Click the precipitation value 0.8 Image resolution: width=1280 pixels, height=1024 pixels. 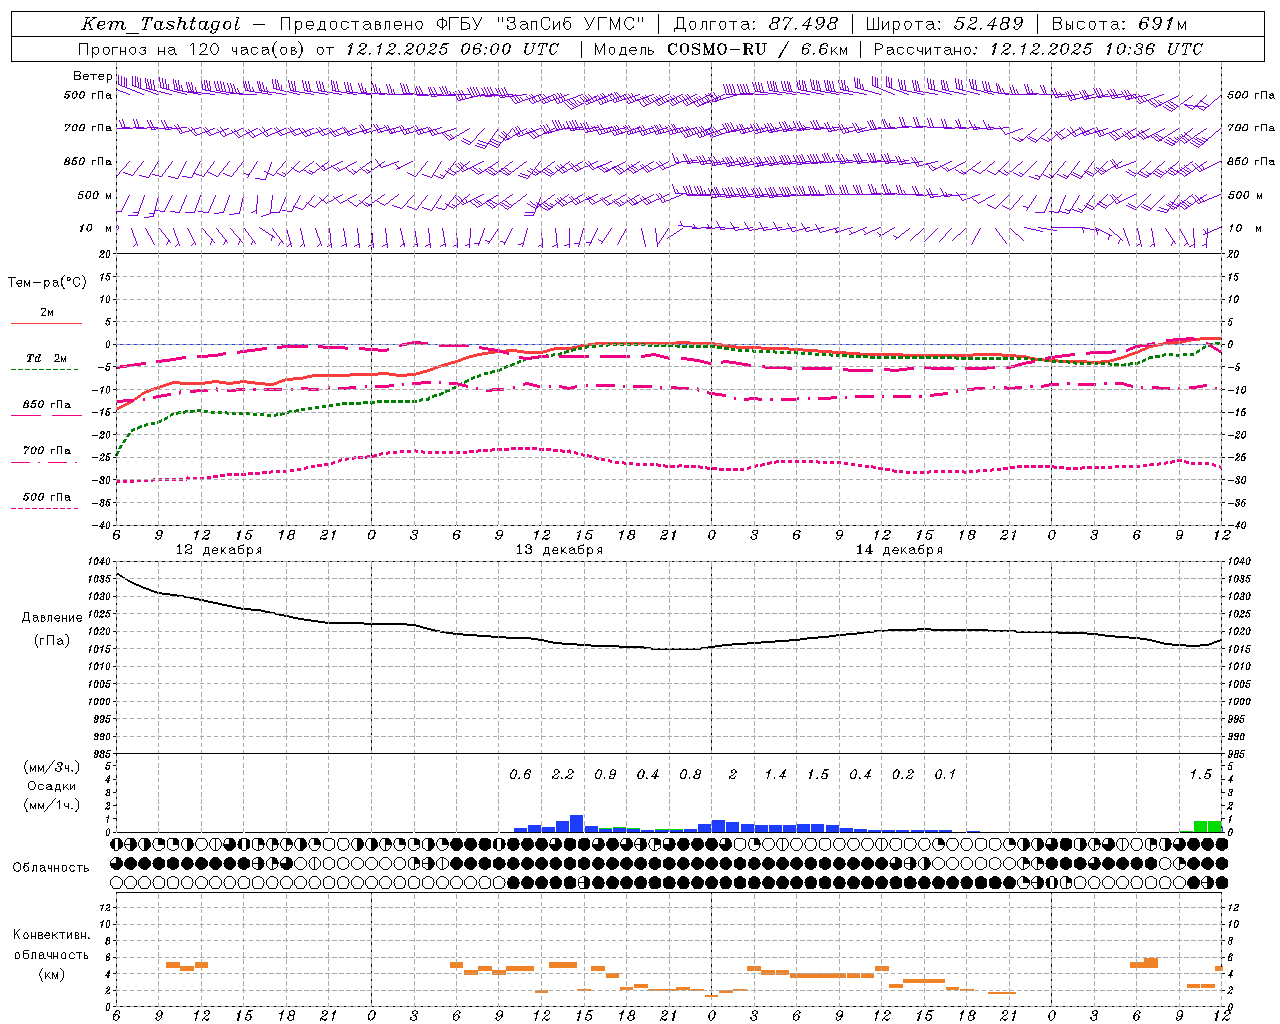coord(690,774)
